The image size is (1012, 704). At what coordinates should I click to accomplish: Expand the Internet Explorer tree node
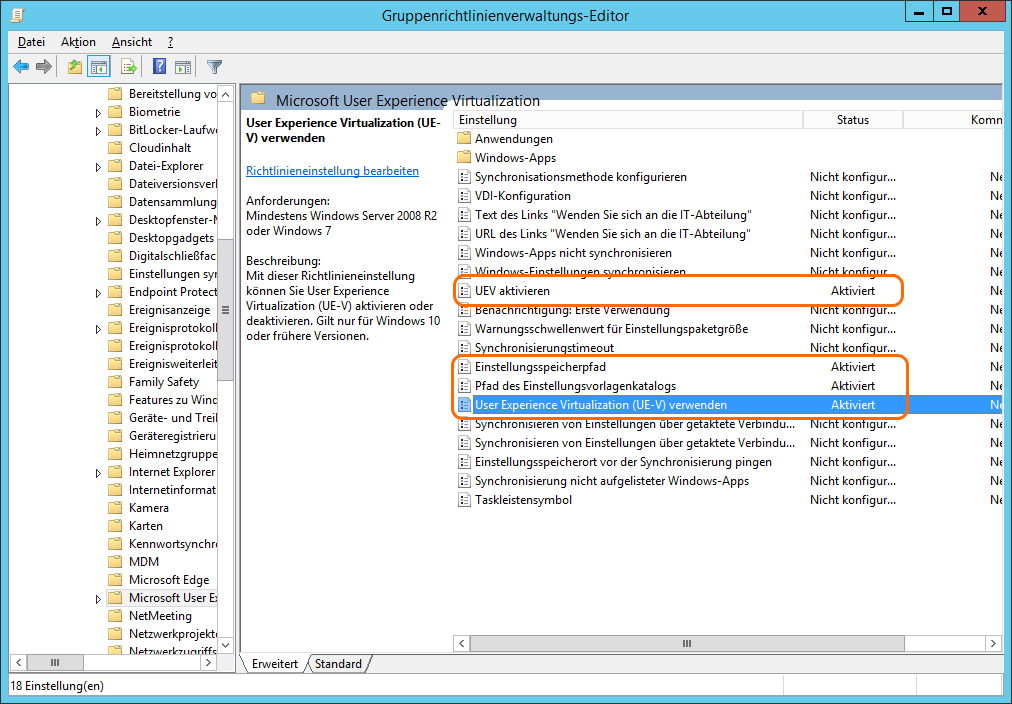click(98, 473)
